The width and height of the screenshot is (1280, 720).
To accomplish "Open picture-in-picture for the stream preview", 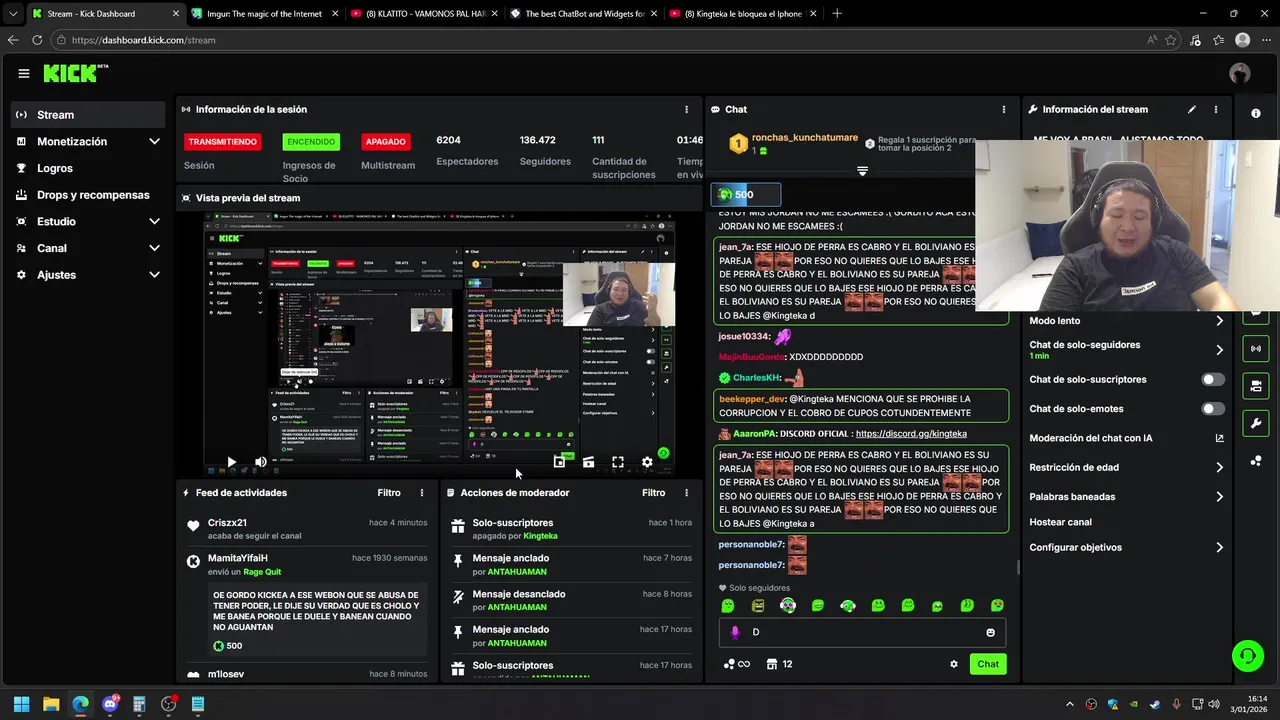I will (559, 462).
